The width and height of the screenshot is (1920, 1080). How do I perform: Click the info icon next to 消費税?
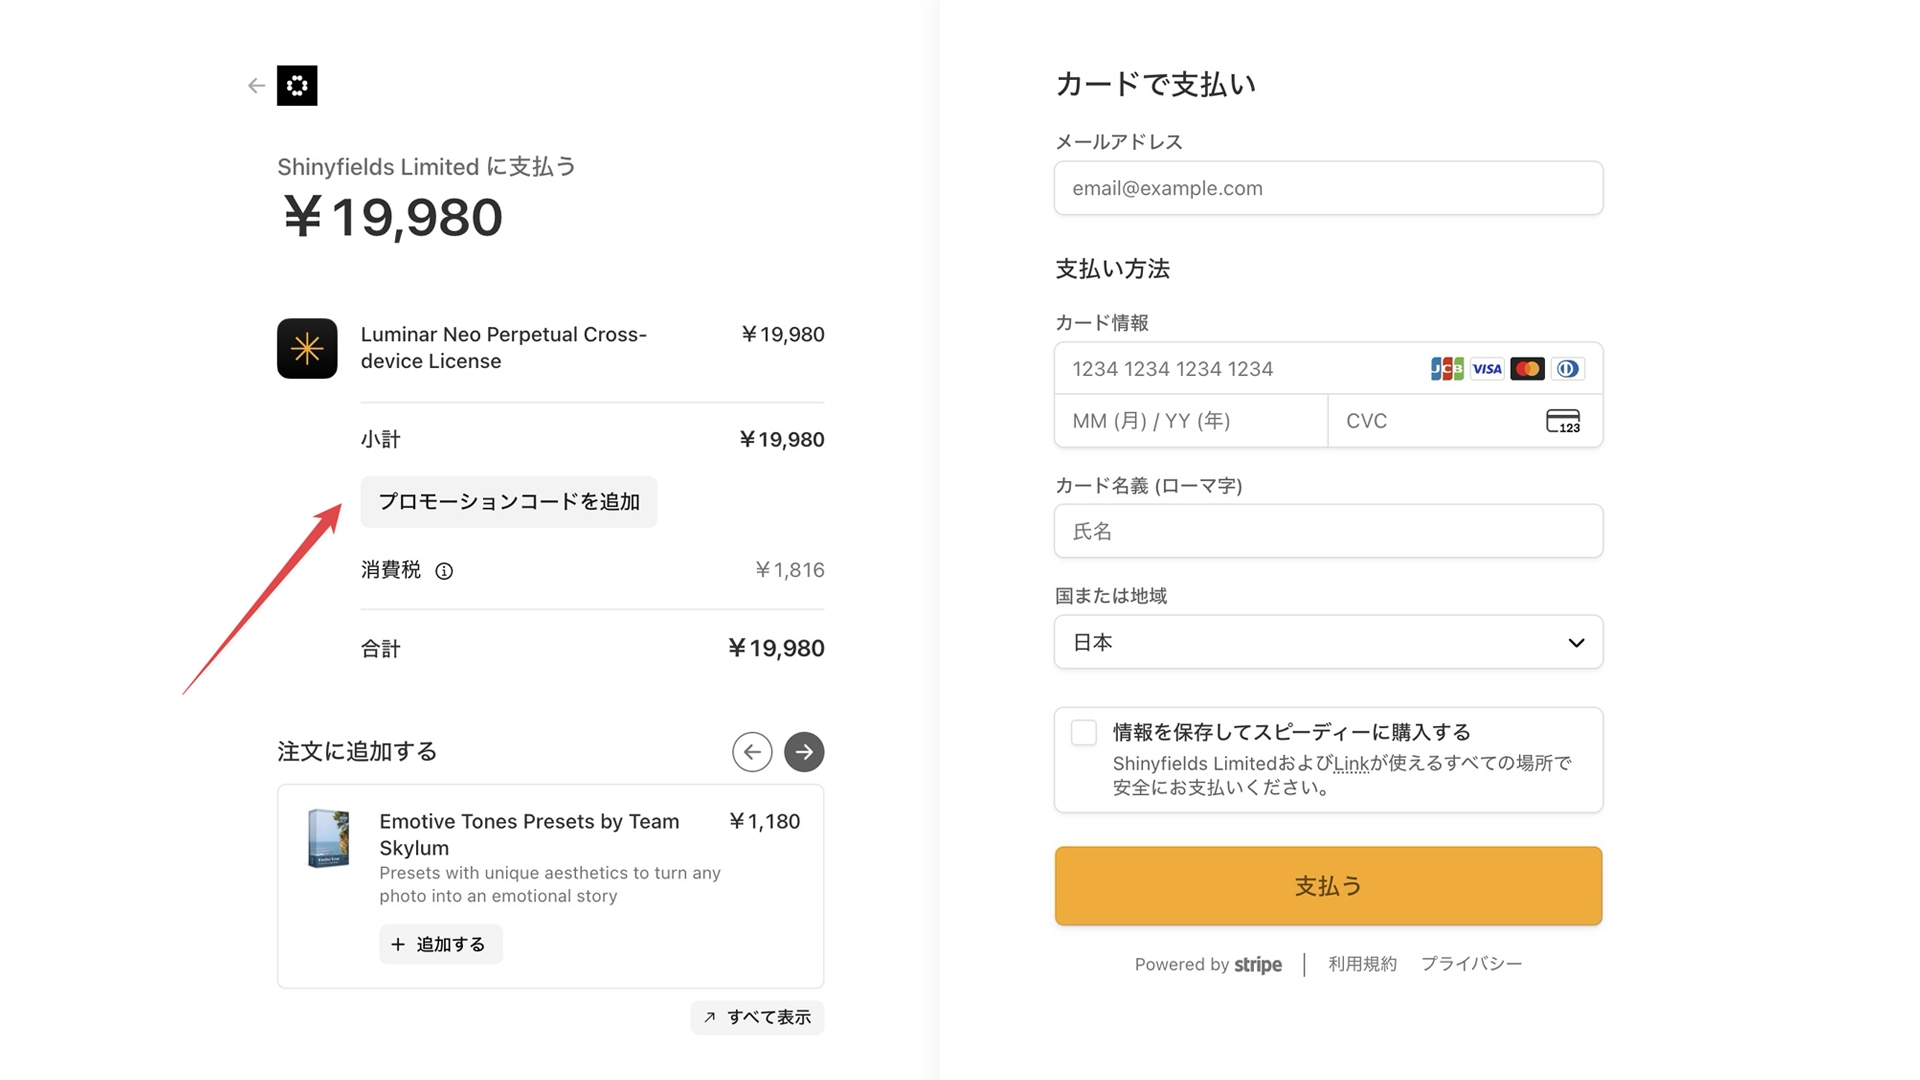[x=444, y=570]
